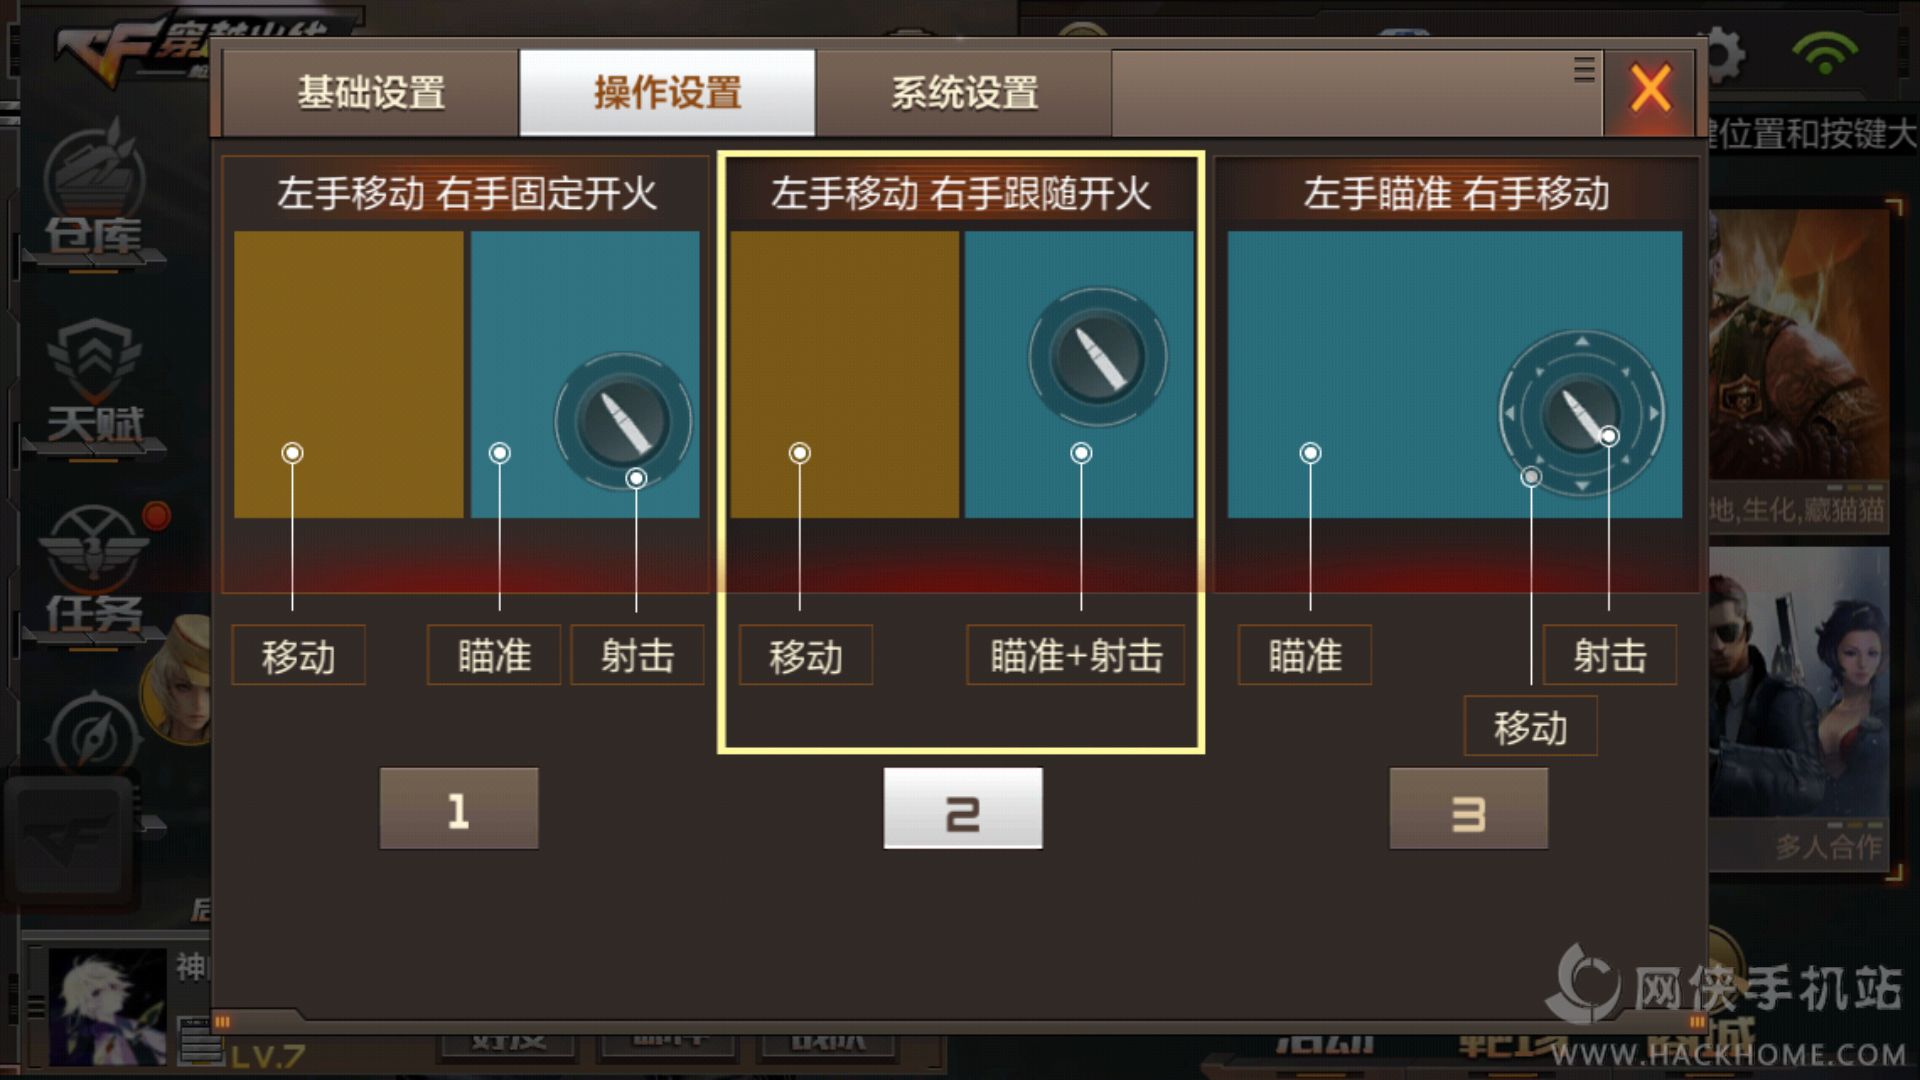
Task: Click the yellow movement area in scheme 1
Action: coord(349,375)
